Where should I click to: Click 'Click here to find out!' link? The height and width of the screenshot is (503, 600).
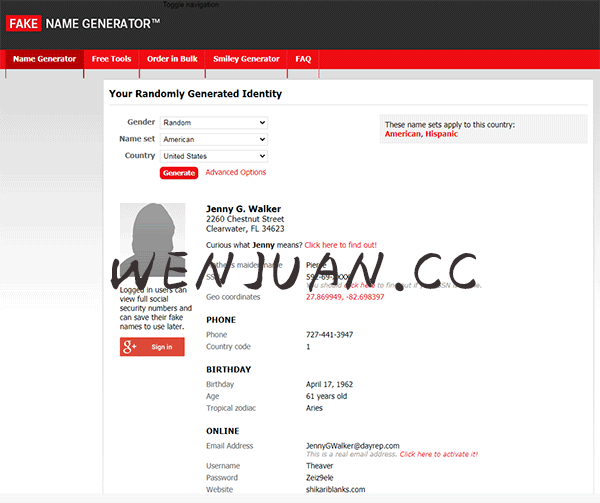coord(341,245)
